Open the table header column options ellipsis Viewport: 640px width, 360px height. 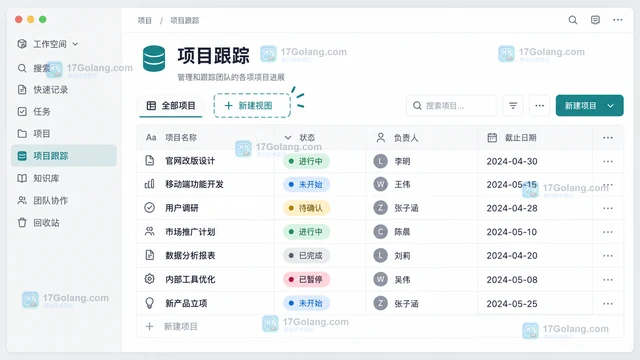(608, 138)
